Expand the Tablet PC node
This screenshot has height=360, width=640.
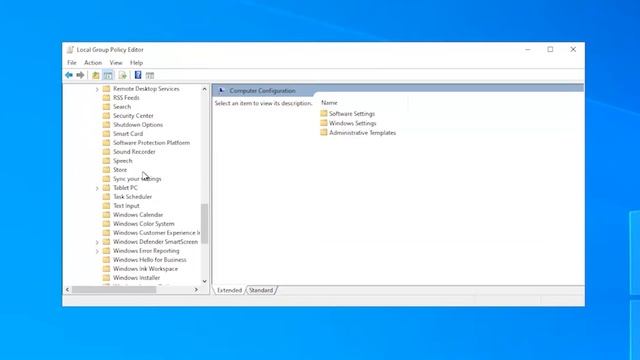coord(97,188)
